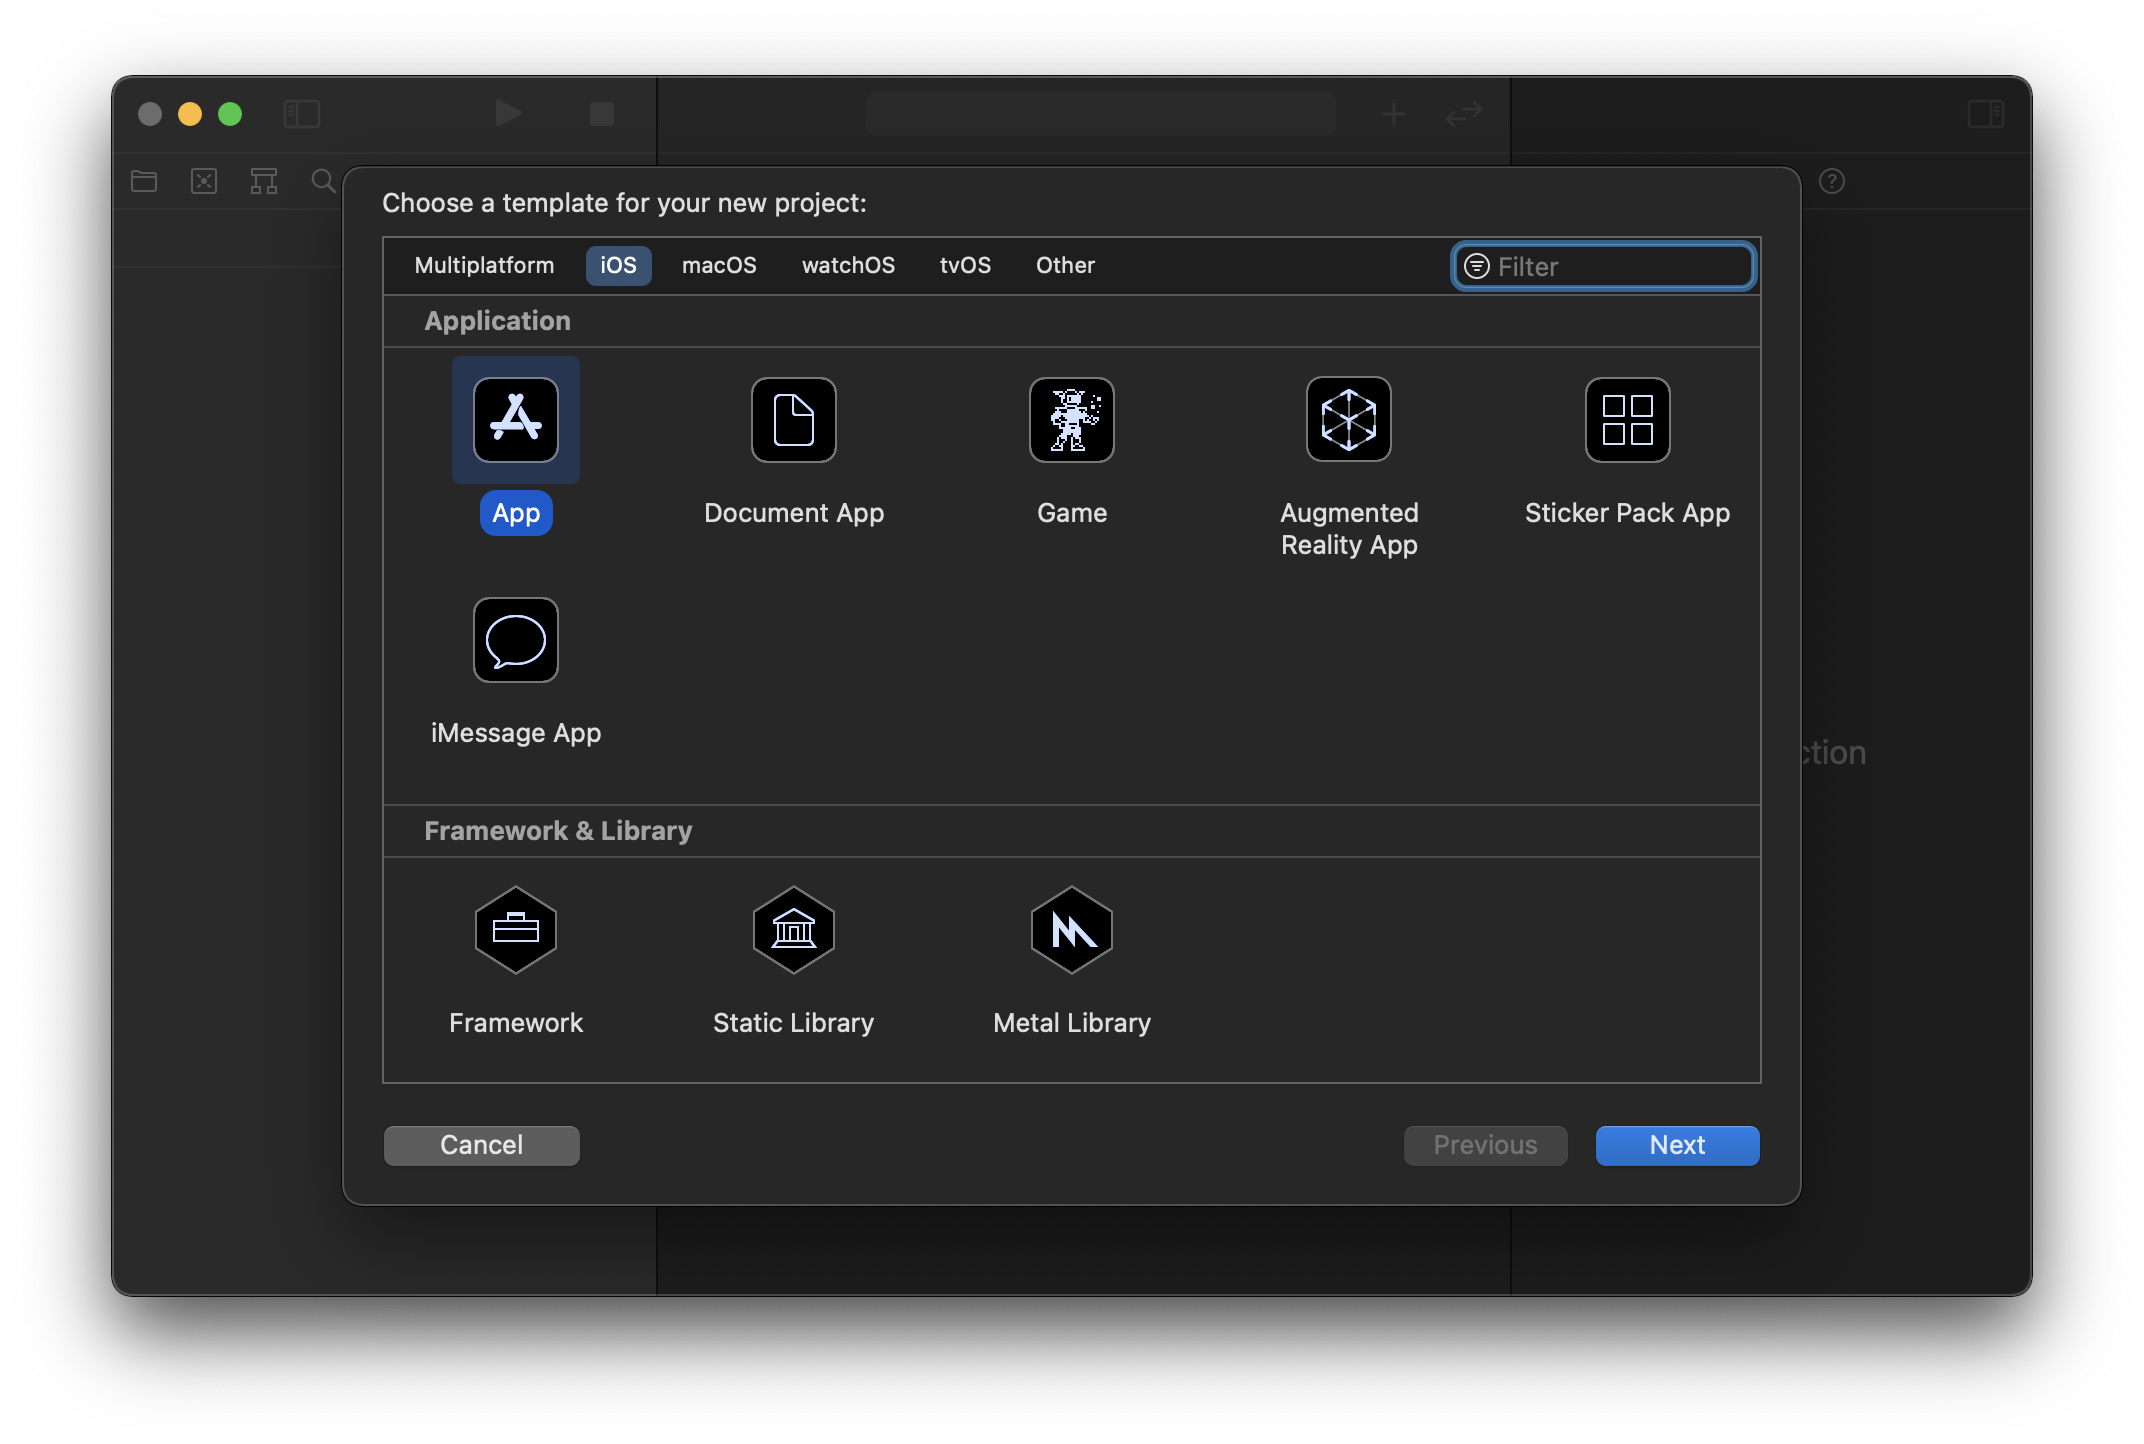
Task: Open the Project navigator folder icon
Action: click(x=144, y=181)
